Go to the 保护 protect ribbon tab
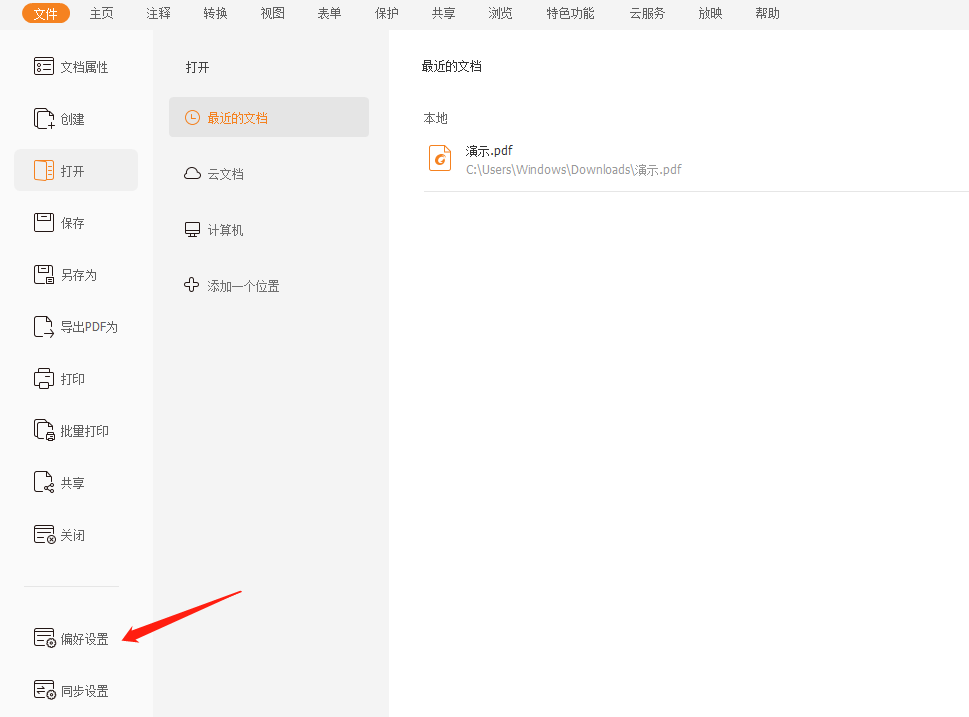Viewport: 969px width, 717px height. coord(386,13)
